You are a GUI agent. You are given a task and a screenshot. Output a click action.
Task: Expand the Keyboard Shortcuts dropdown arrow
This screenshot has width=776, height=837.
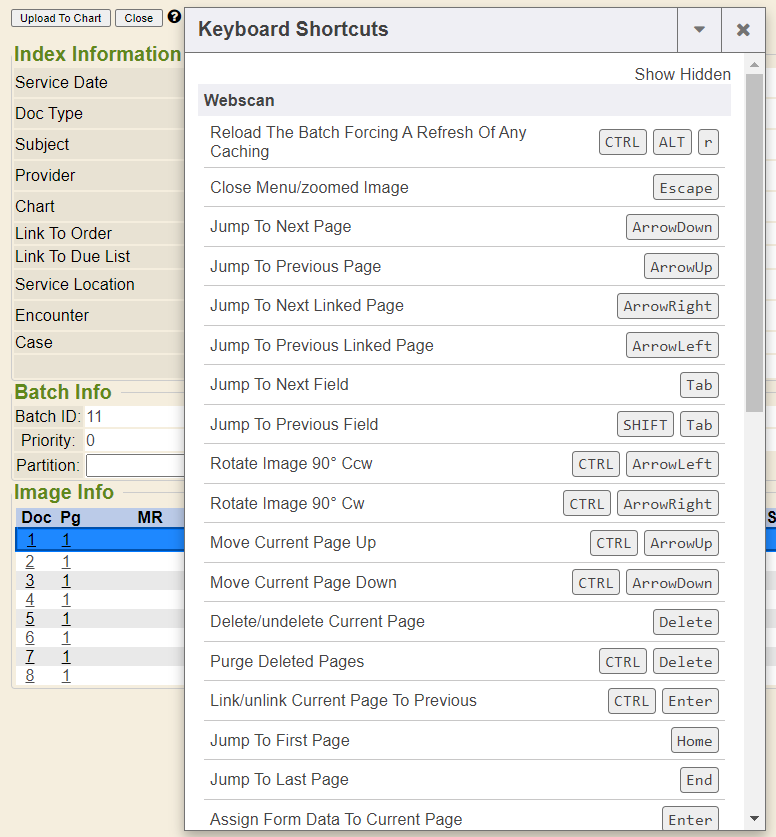699,30
